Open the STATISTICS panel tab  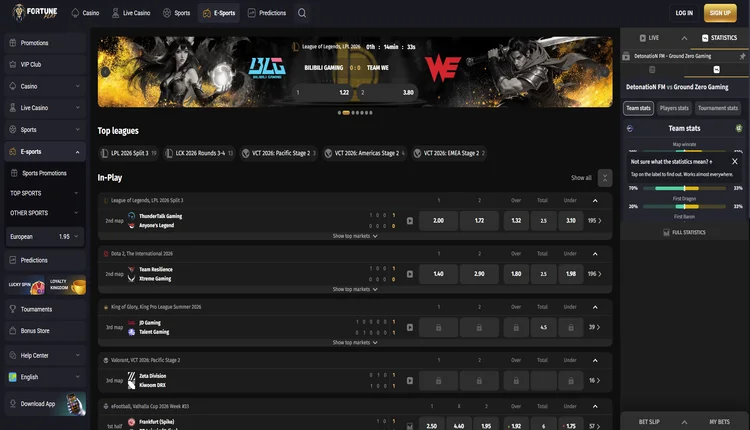tap(719, 38)
